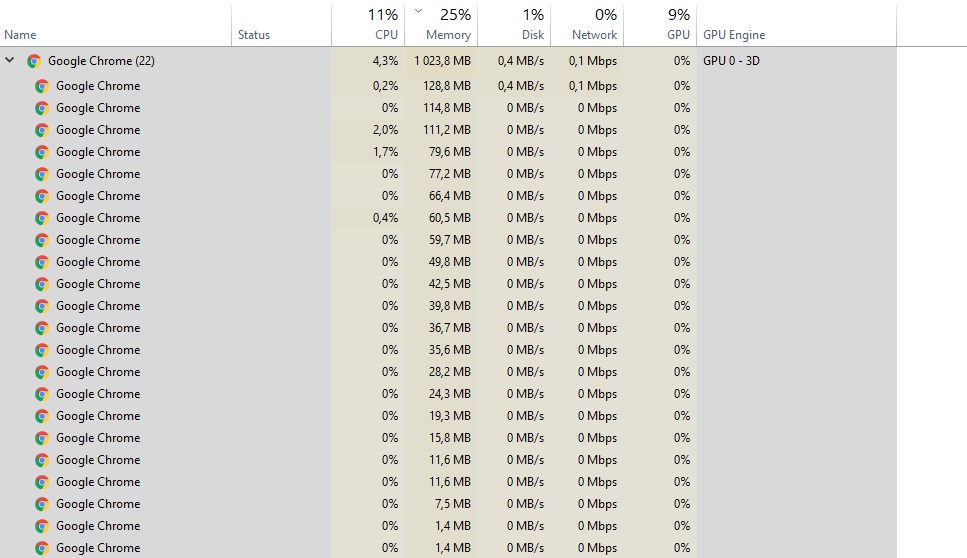Collapse the Google Chrome (22) process group
The height and width of the screenshot is (558, 967).
point(10,60)
